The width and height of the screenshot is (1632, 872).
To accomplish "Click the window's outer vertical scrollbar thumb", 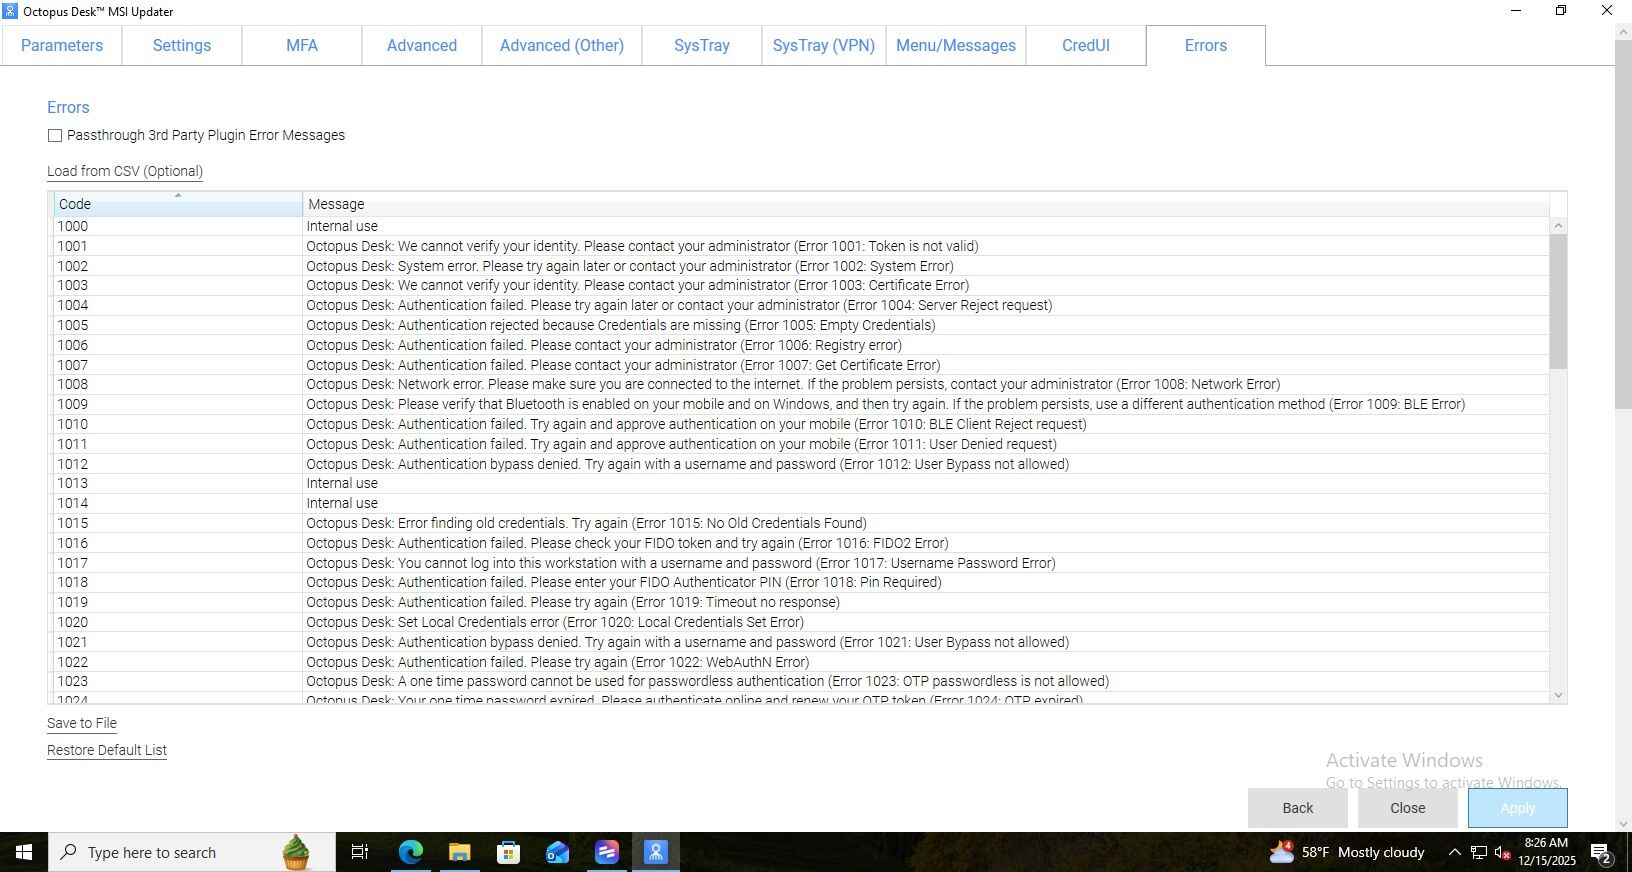I will point(1623,224).
